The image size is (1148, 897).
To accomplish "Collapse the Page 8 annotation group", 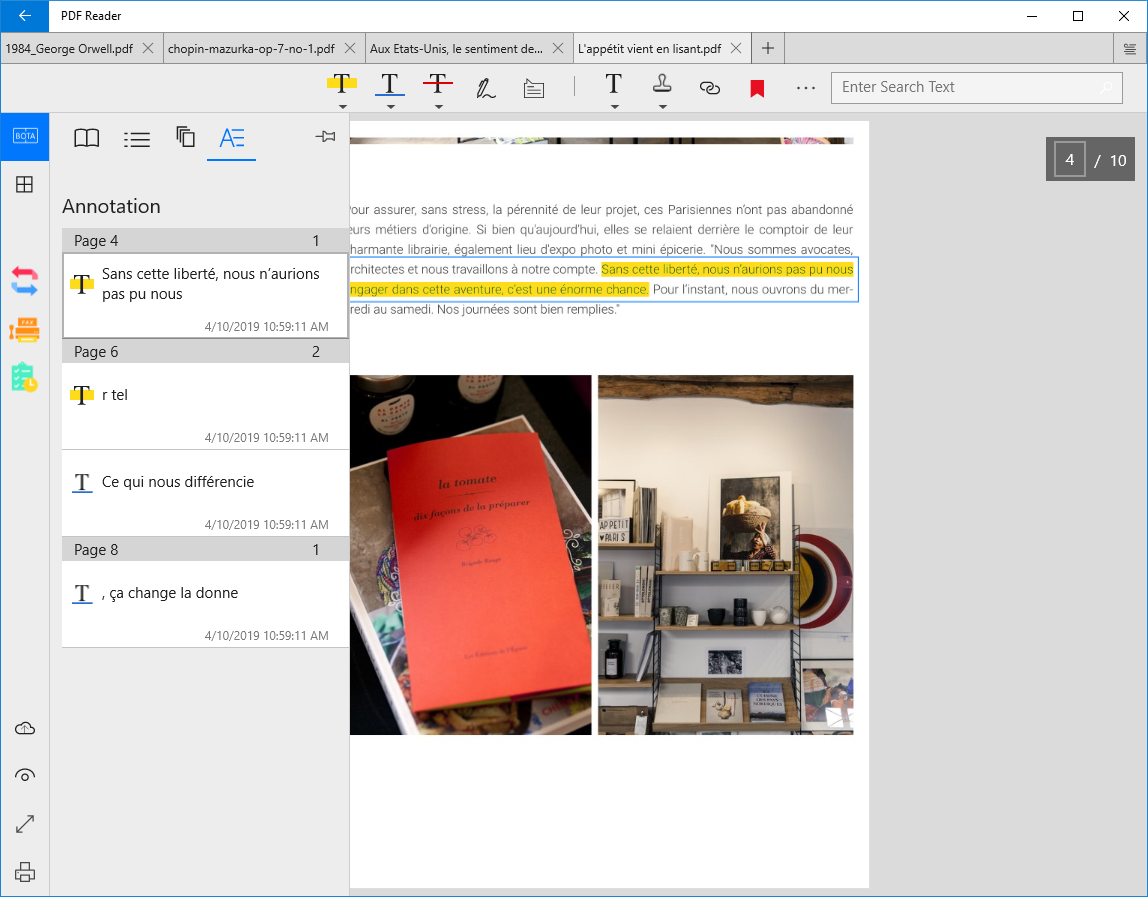I will [205, 550].
